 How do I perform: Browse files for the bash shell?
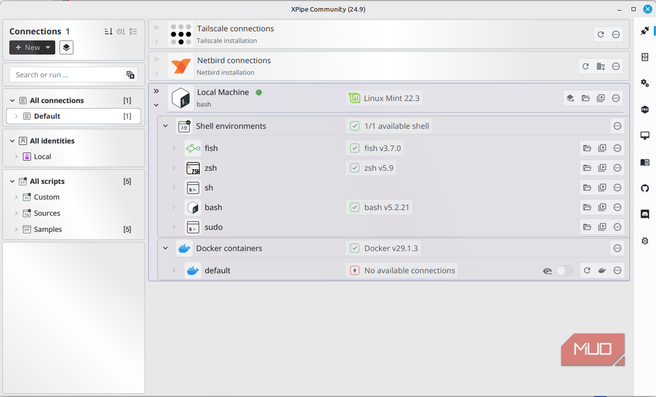pyautogui.click(x=587, y=207)
